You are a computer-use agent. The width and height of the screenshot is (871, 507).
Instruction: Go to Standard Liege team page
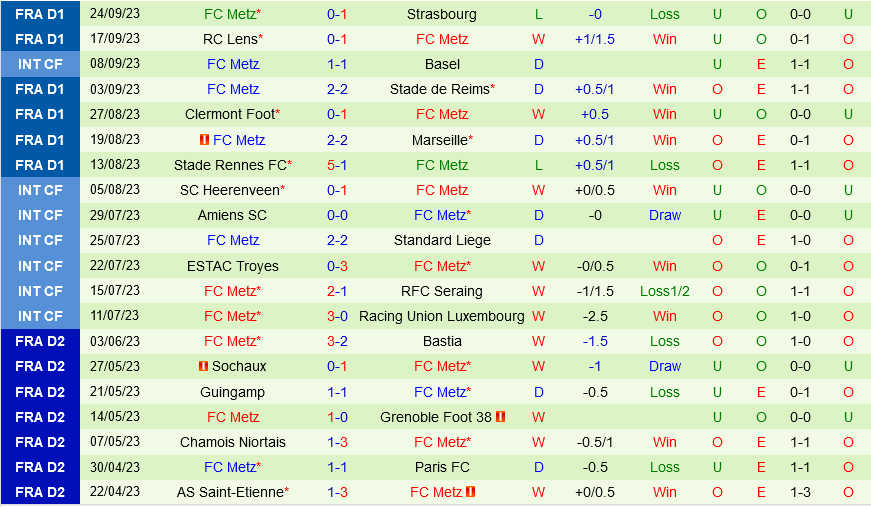[x=442, y=240]
